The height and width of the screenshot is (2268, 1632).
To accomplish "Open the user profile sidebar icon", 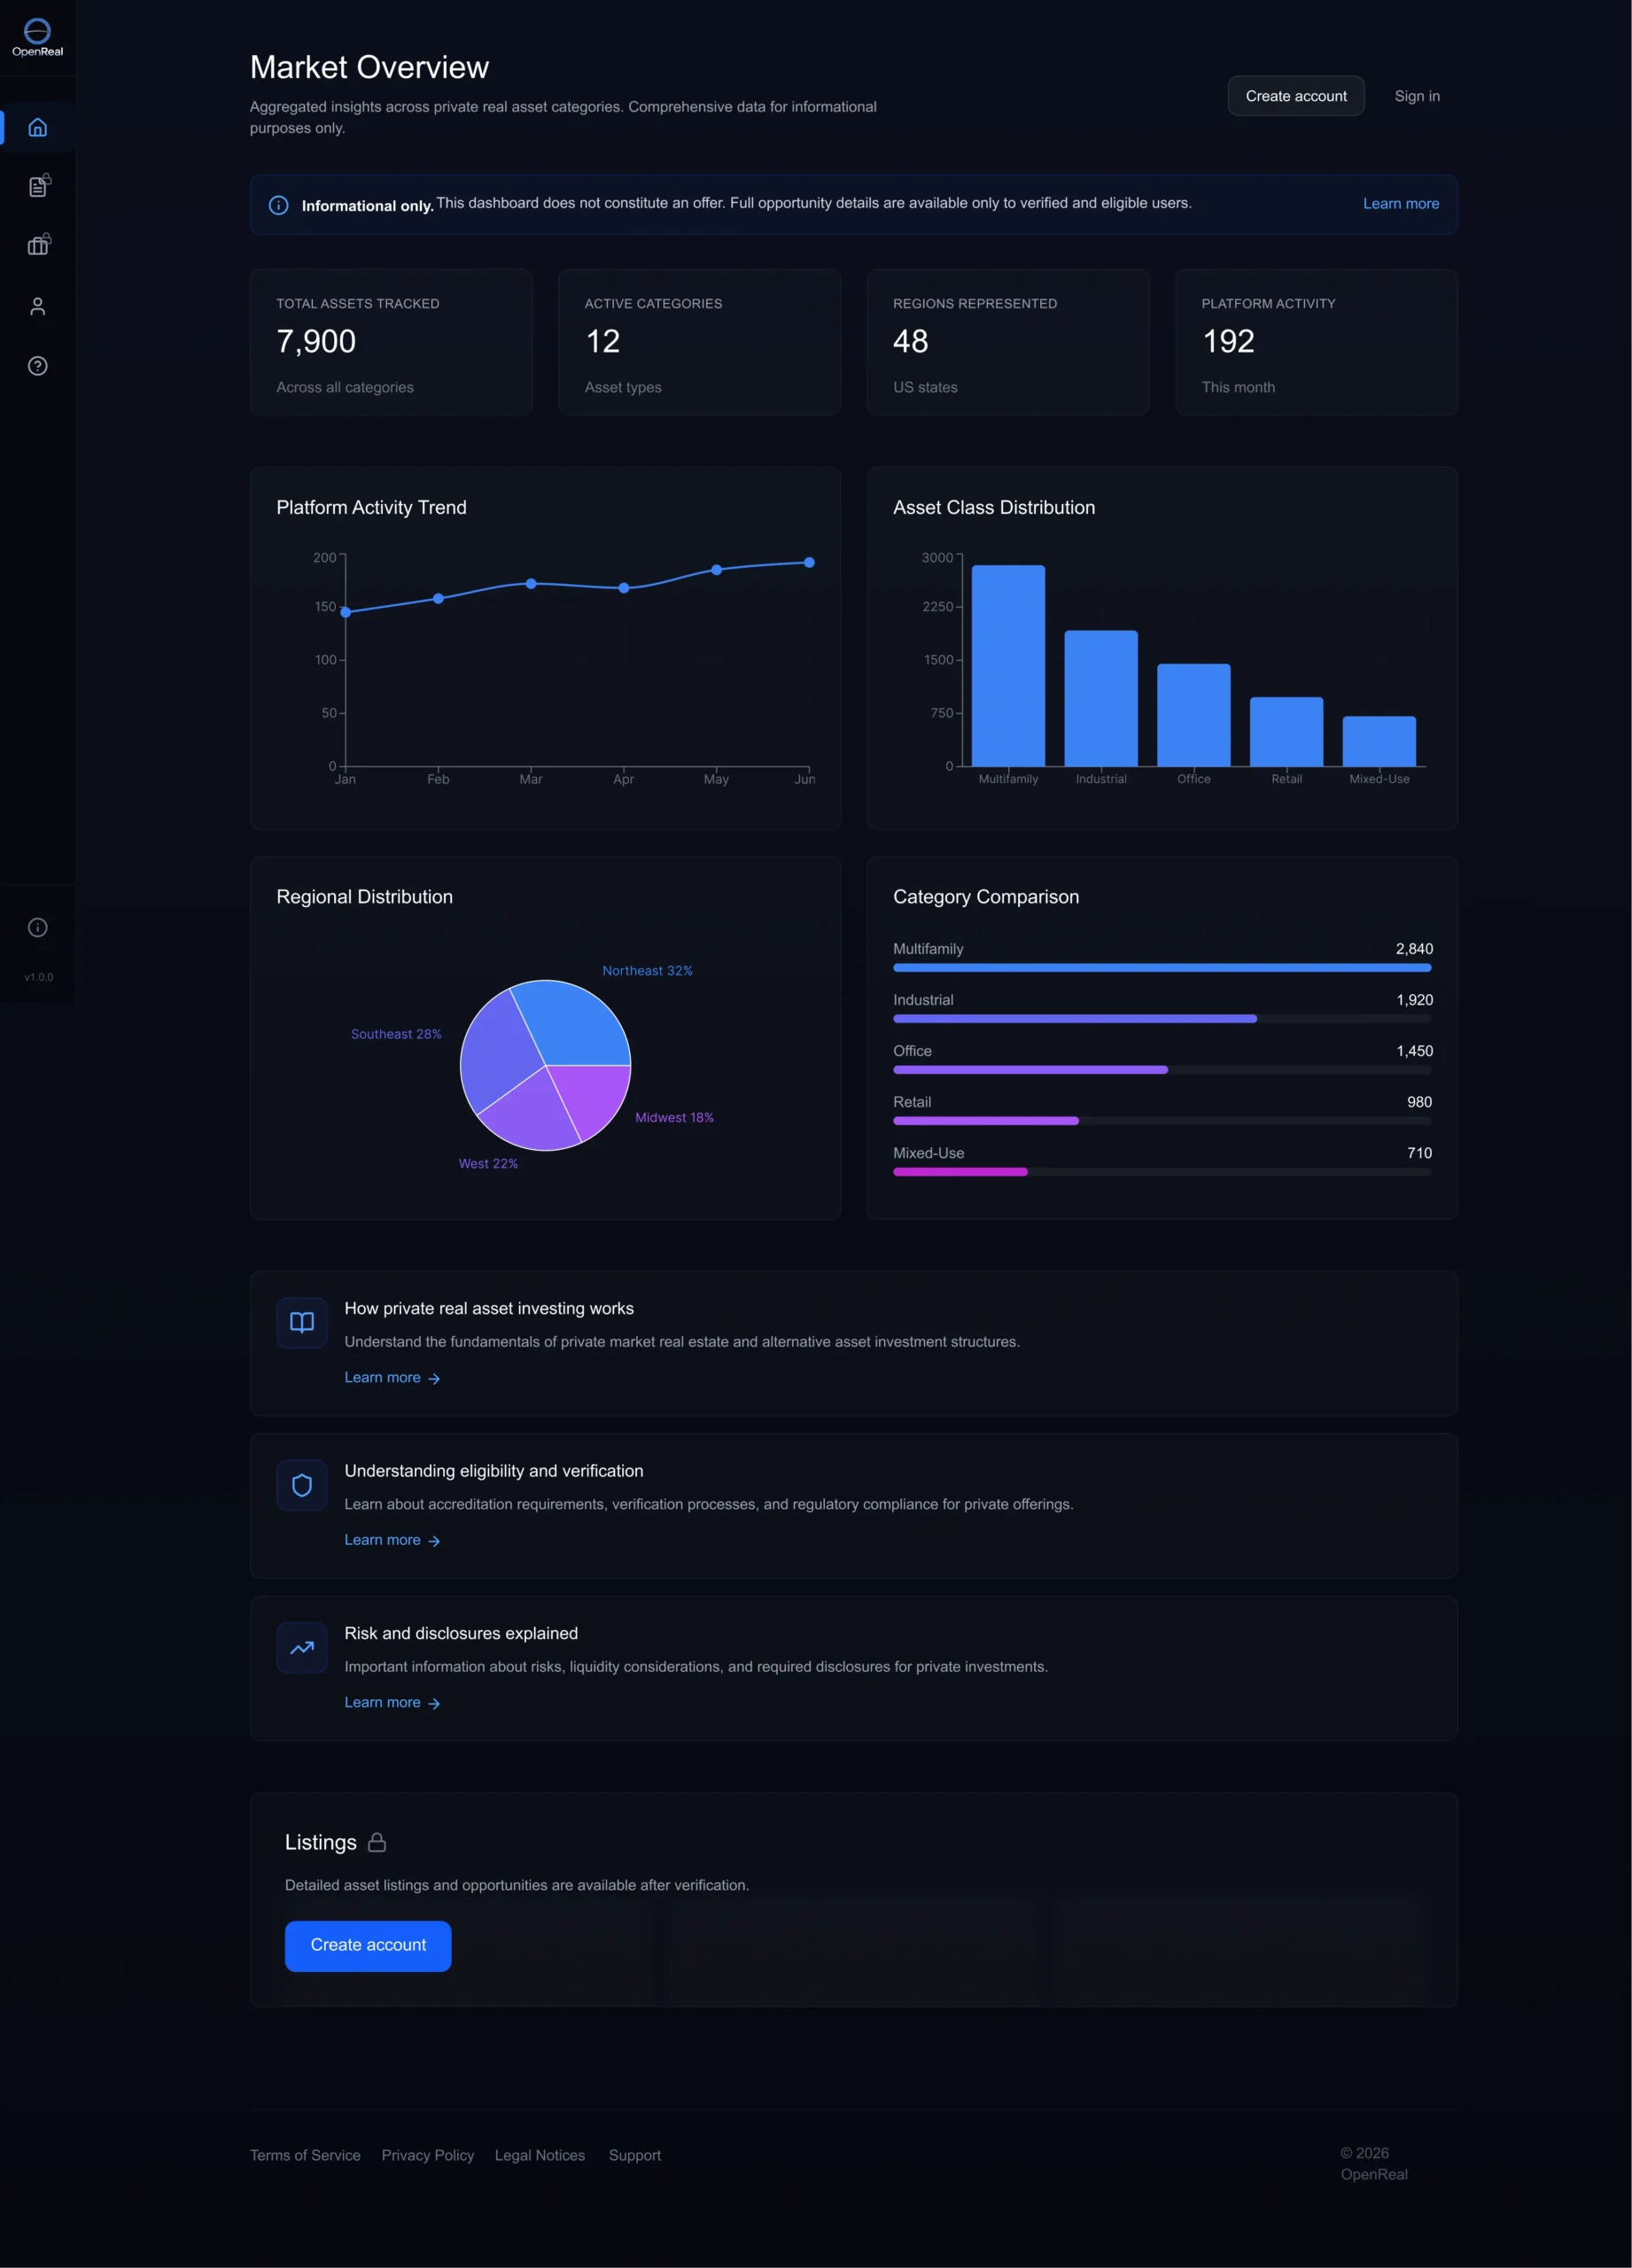I will pyautogui.click(x=38, y=306).
